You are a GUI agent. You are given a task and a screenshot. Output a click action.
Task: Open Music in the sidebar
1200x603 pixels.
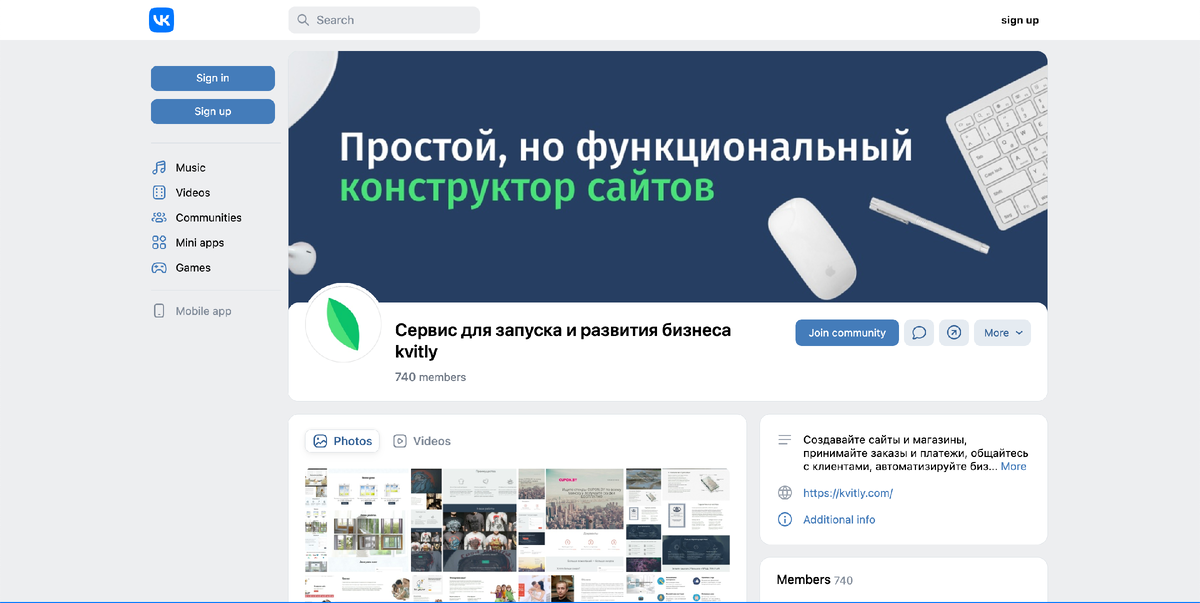190,168
